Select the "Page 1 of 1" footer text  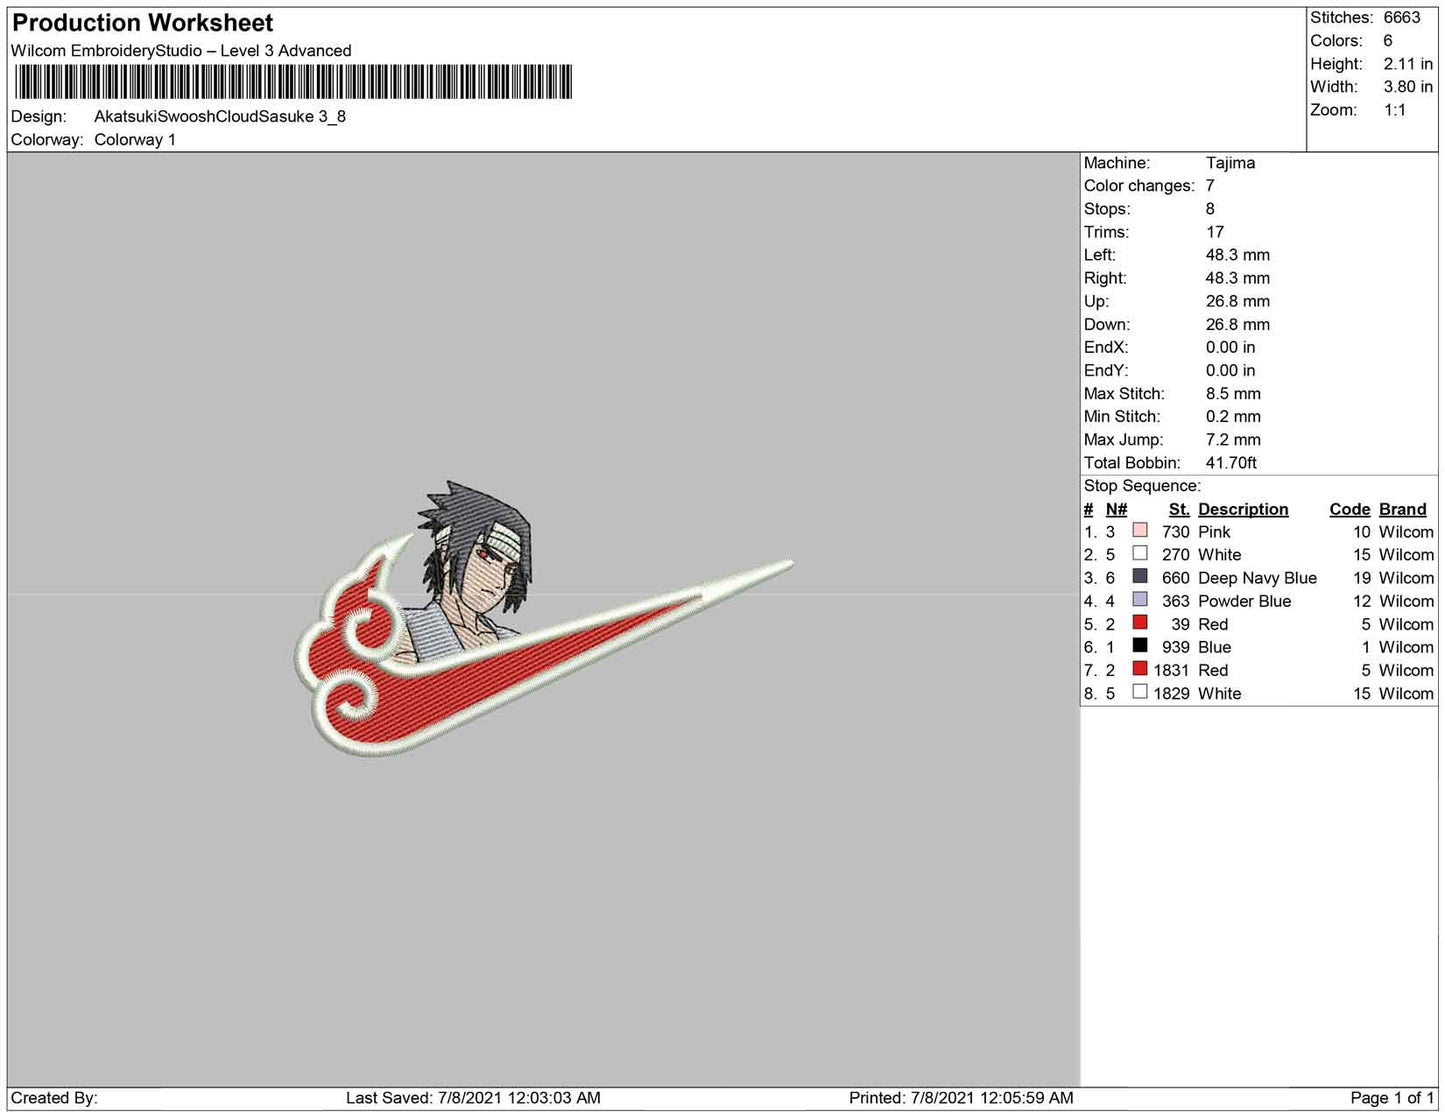tap(1392, 1098)
